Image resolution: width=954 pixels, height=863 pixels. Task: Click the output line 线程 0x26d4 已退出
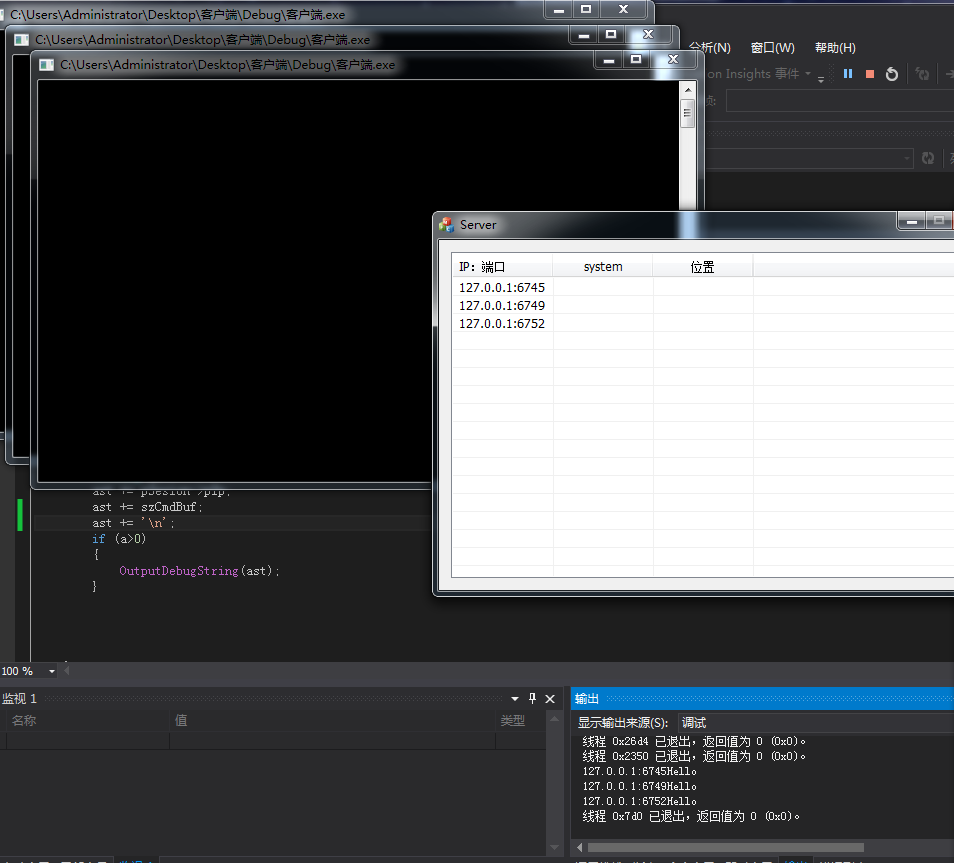(694, 741)
